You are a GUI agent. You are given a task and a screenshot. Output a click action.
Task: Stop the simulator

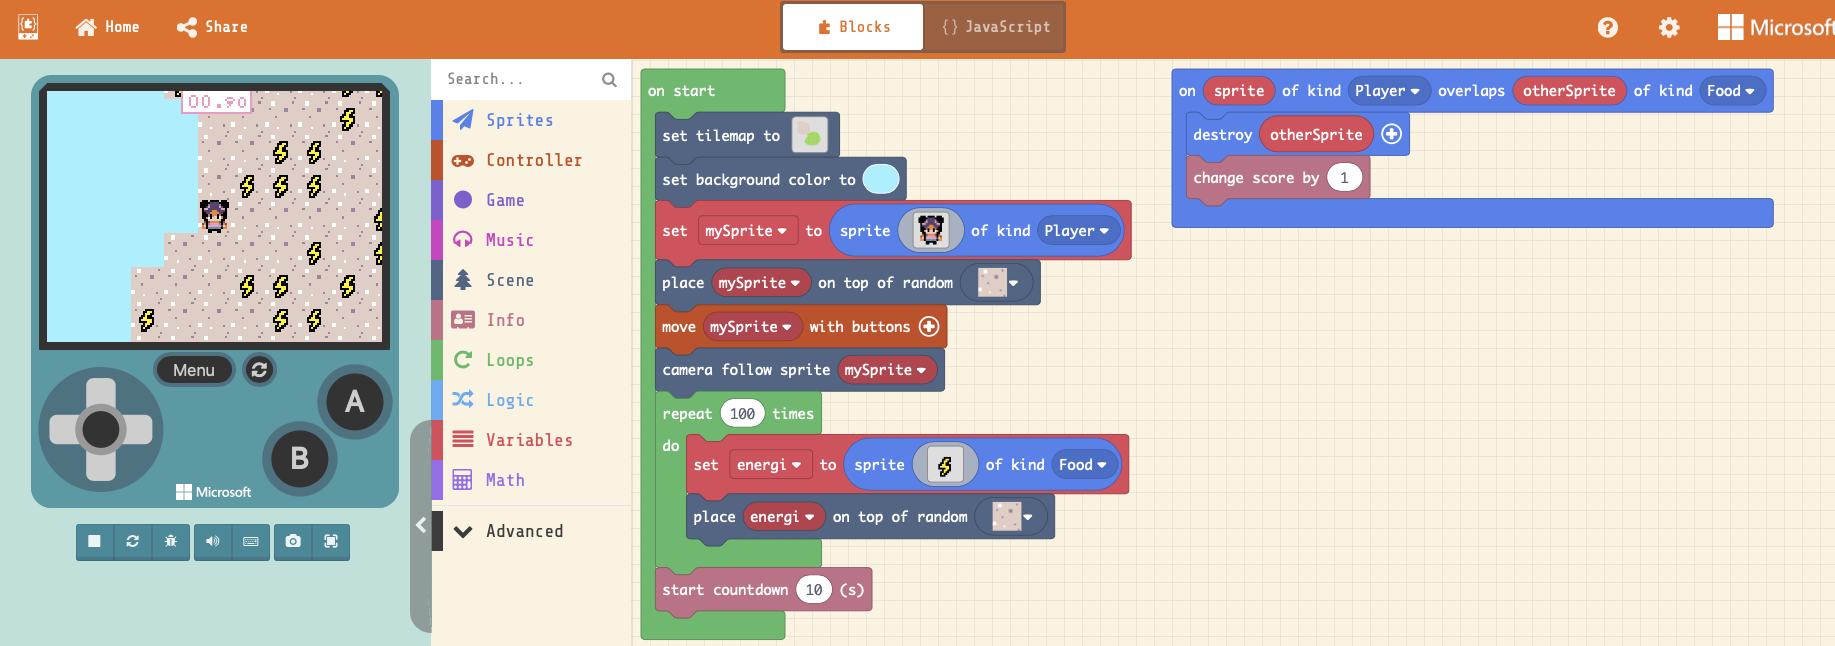(x=94, y=541)
